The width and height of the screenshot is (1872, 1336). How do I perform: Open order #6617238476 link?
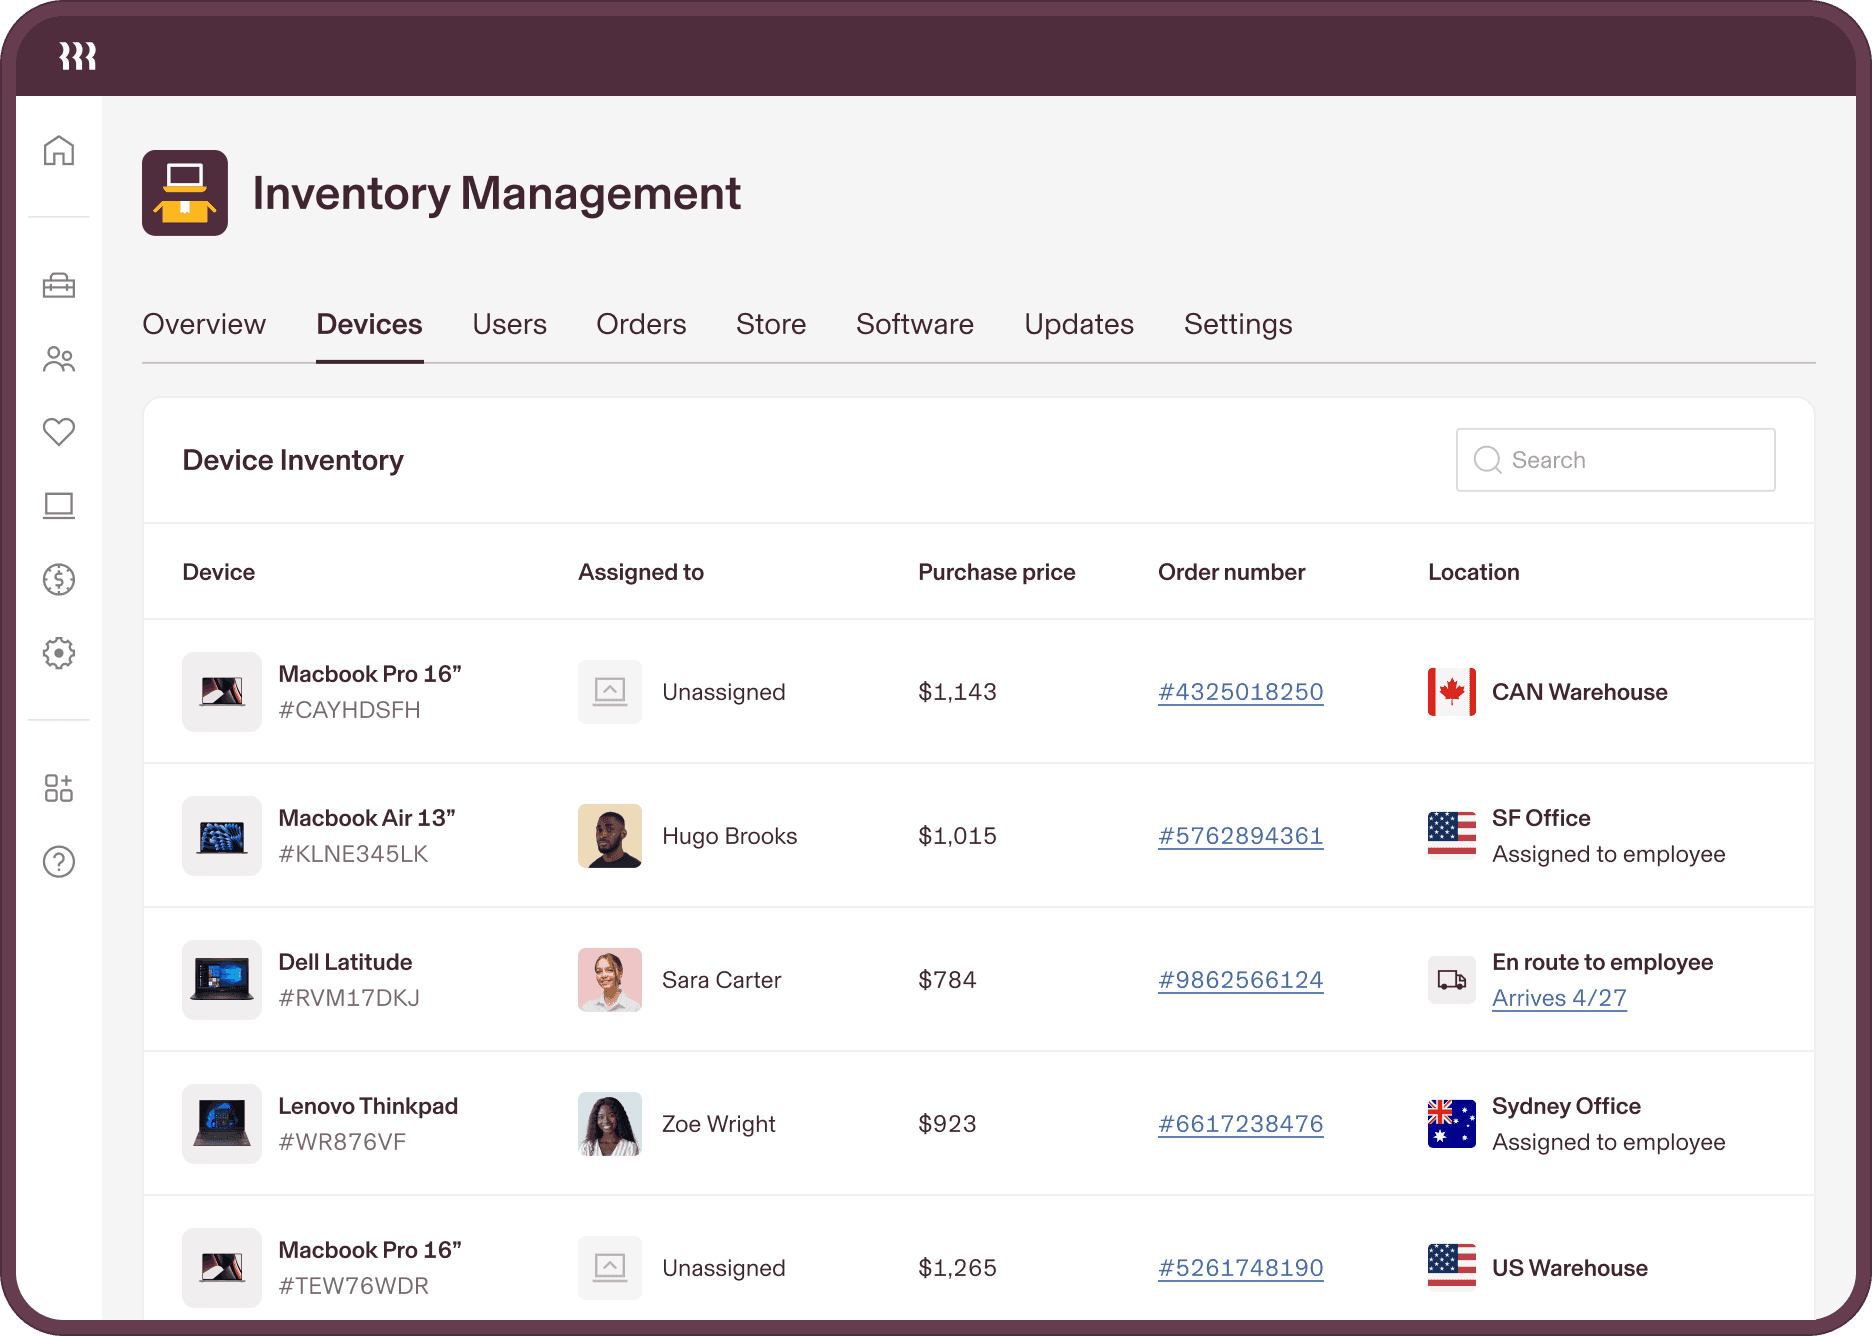pos(1240,1124)
